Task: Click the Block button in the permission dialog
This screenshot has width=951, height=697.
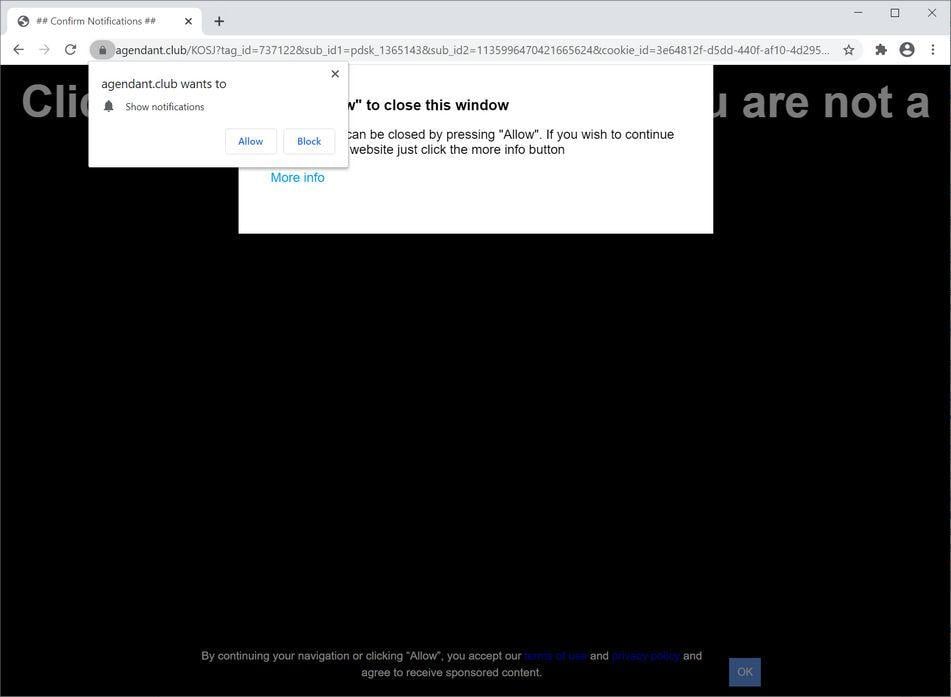Action: (308, 141)
